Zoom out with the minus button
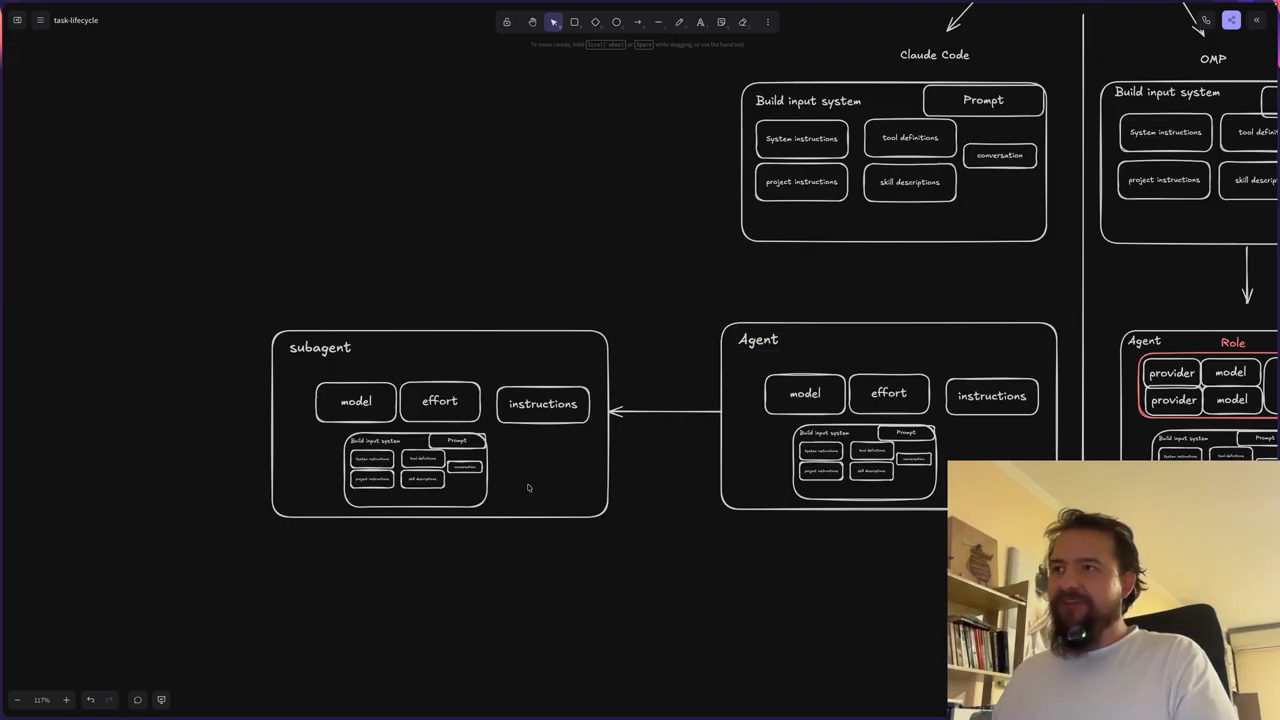 pos(17,700)
